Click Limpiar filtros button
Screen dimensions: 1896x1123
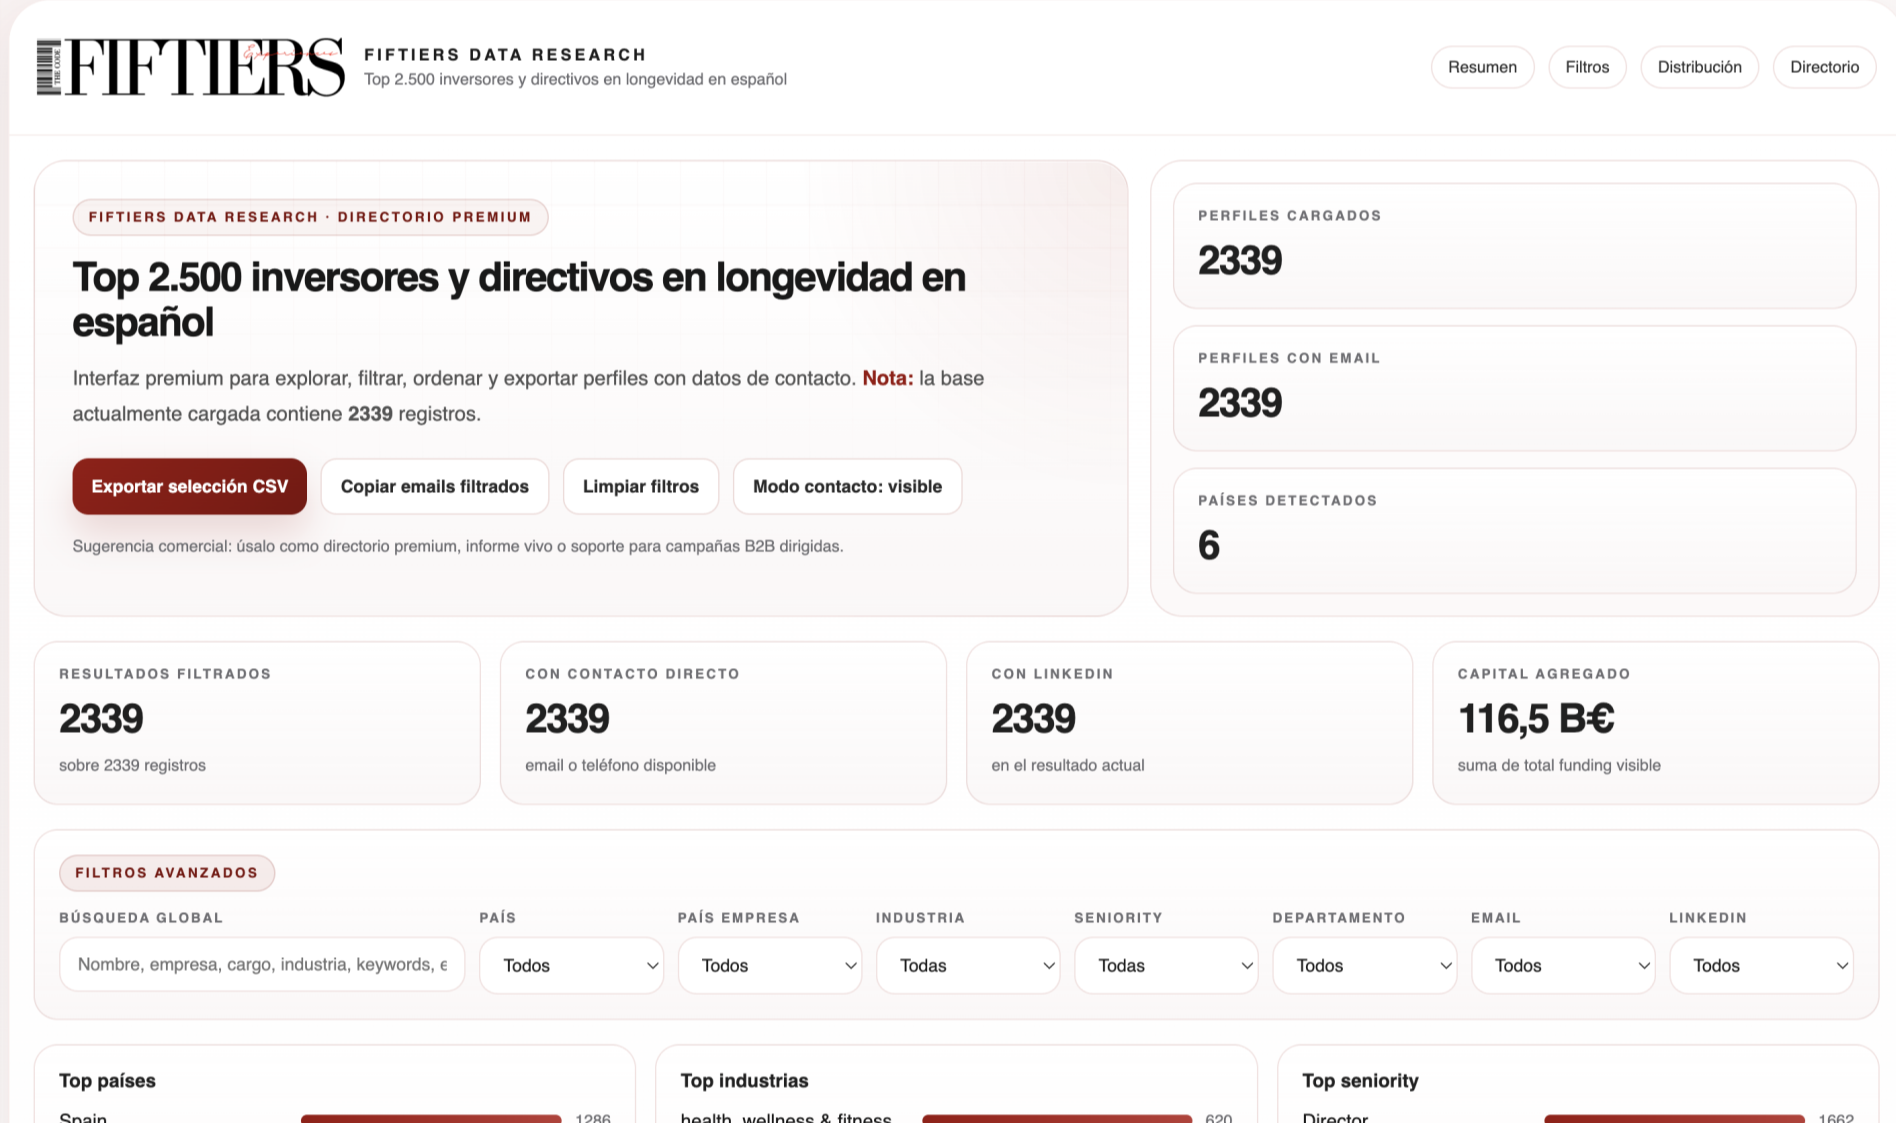coord(640,486)
